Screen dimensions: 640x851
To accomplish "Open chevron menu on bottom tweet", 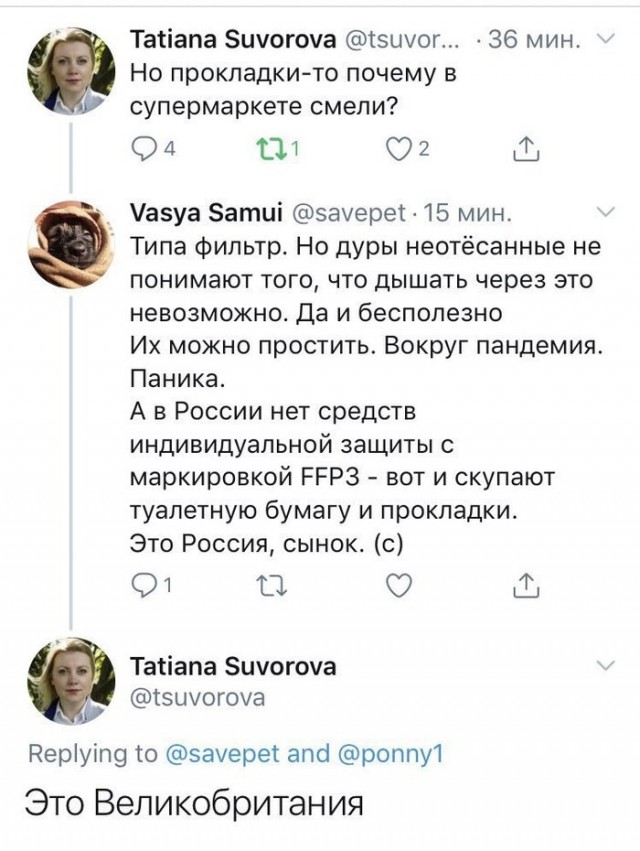I will pos(606,665).
